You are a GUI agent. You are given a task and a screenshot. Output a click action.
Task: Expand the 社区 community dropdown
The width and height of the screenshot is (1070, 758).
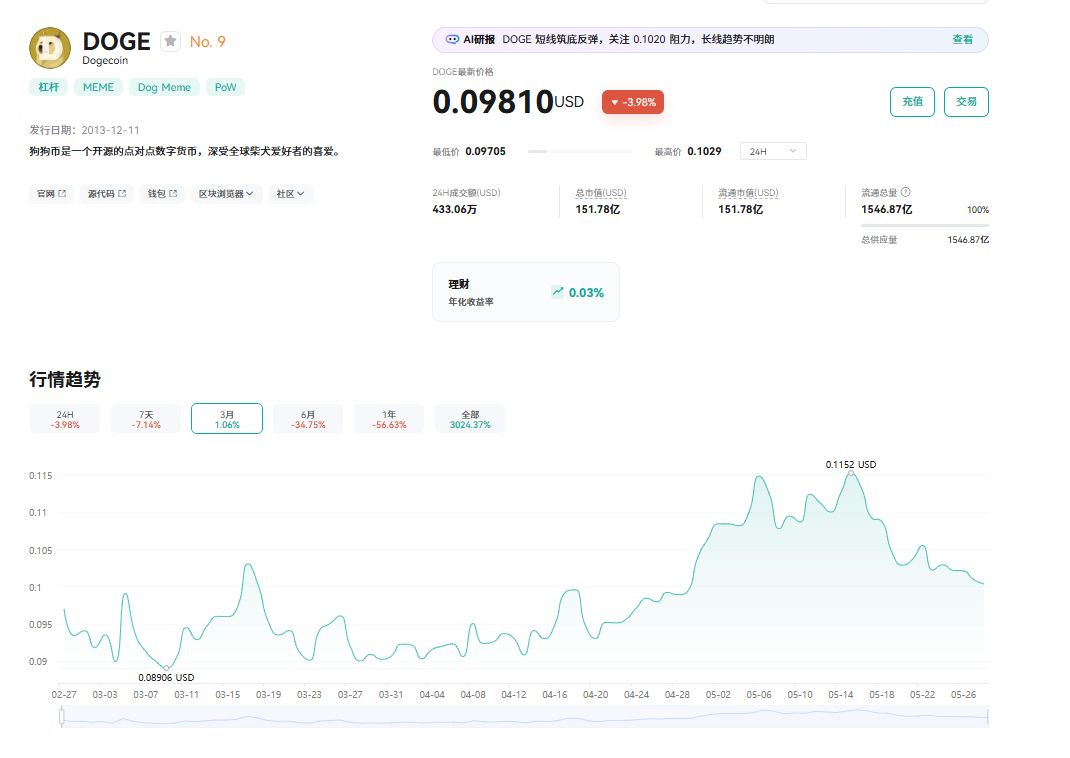(x=291, y=194)
